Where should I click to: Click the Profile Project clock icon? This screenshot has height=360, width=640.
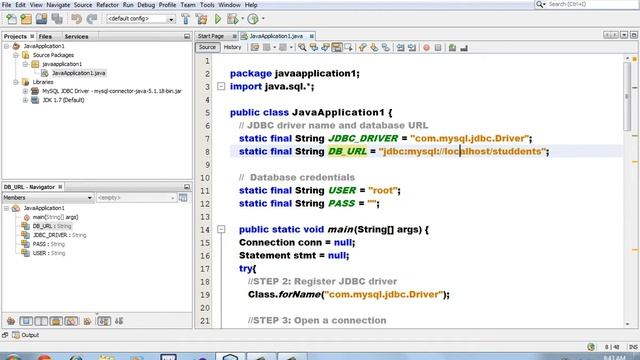[253, 19]
